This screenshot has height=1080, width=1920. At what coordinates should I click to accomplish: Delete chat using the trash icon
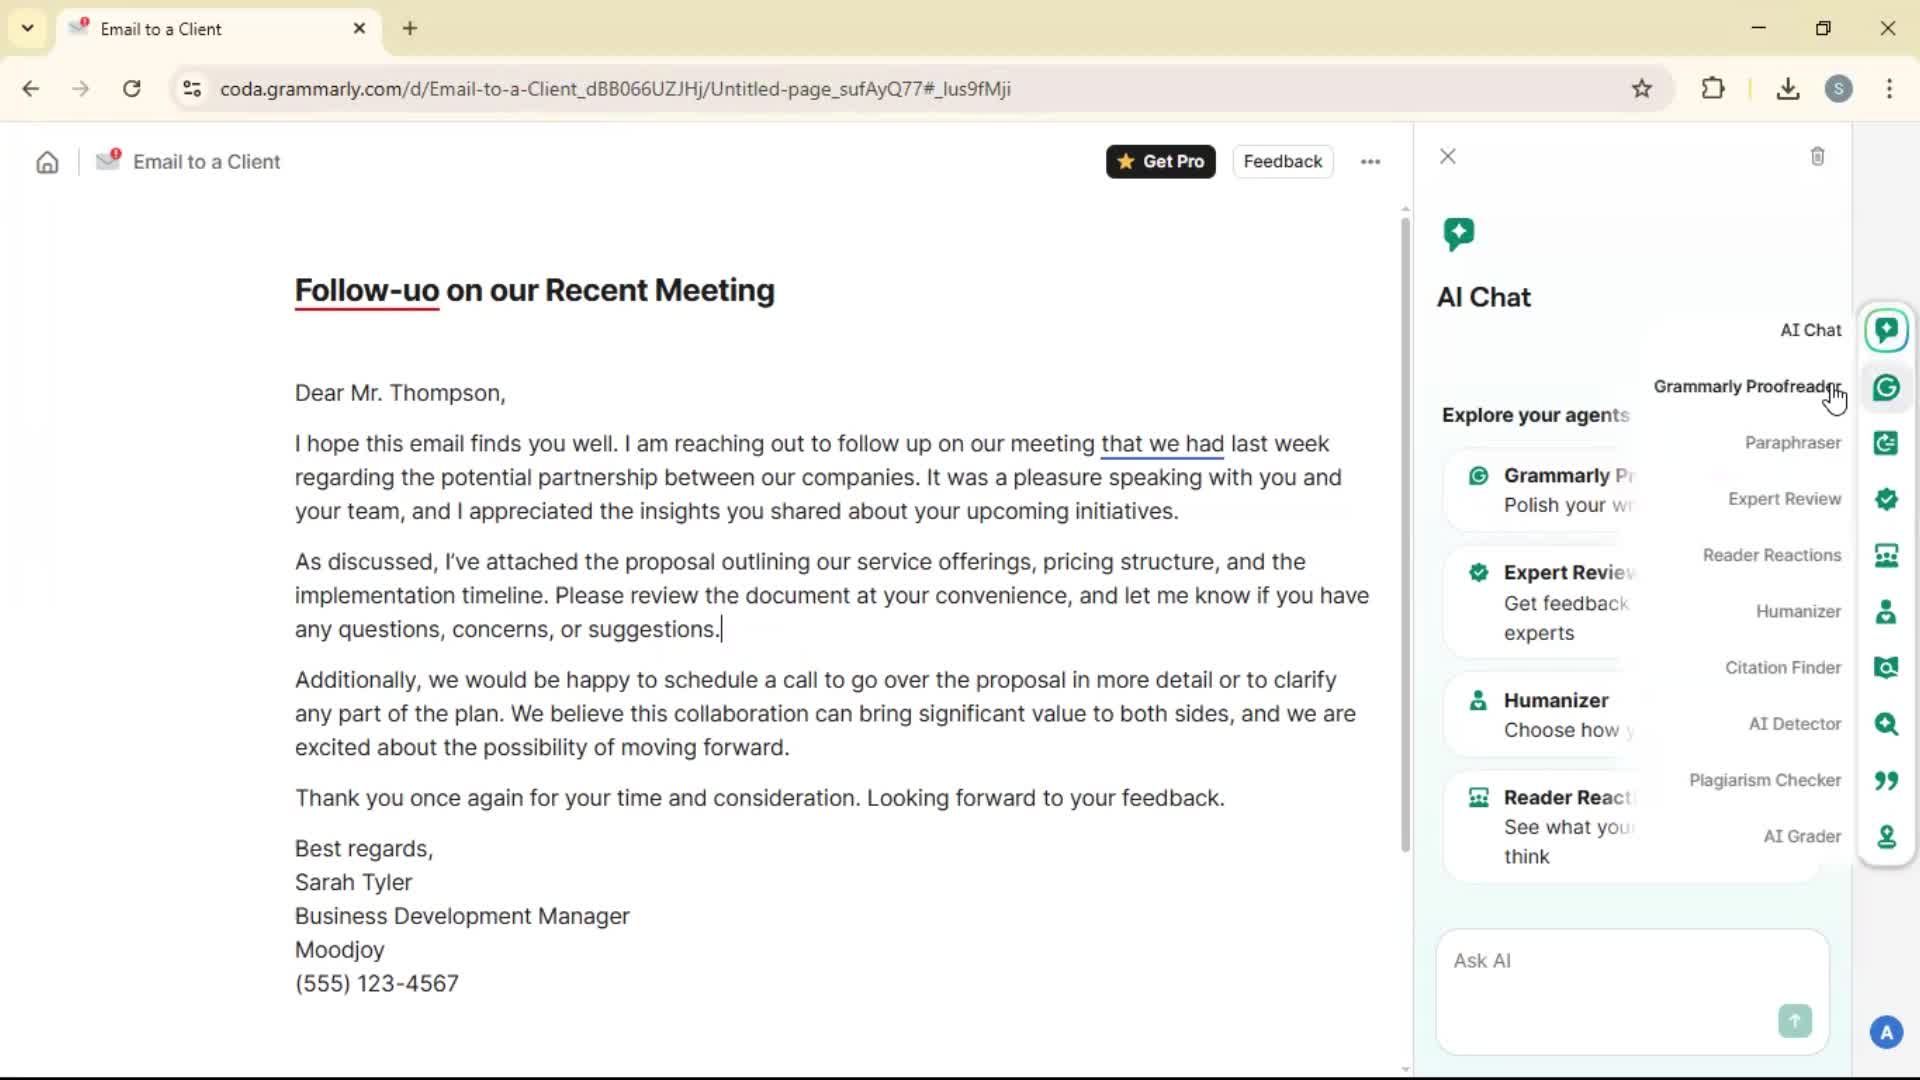1817,156
